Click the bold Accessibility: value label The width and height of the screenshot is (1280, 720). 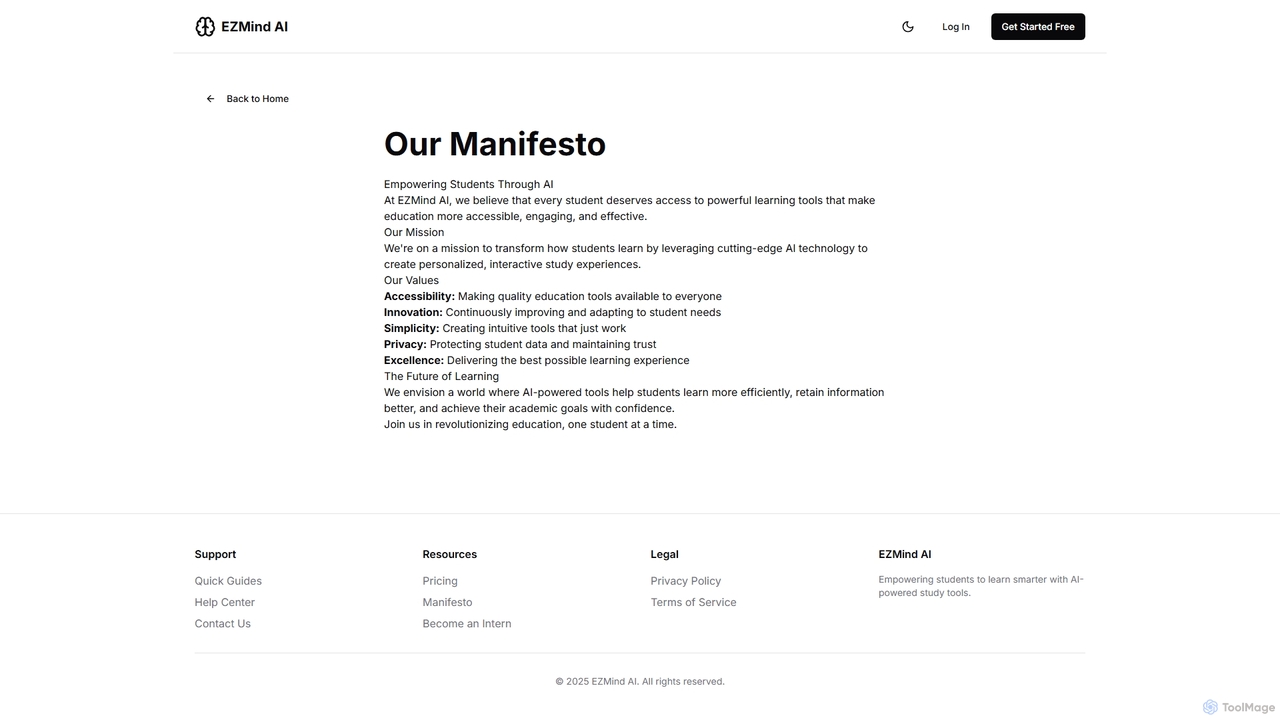[x=419, y=297]
